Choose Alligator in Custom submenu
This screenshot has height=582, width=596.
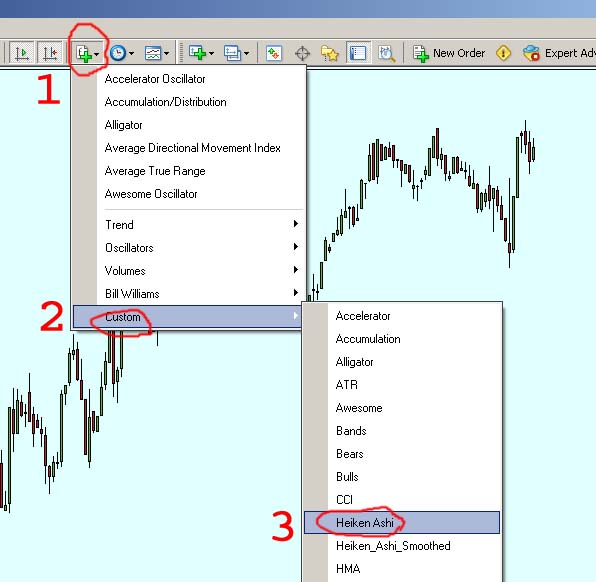(x=402, y=362)
